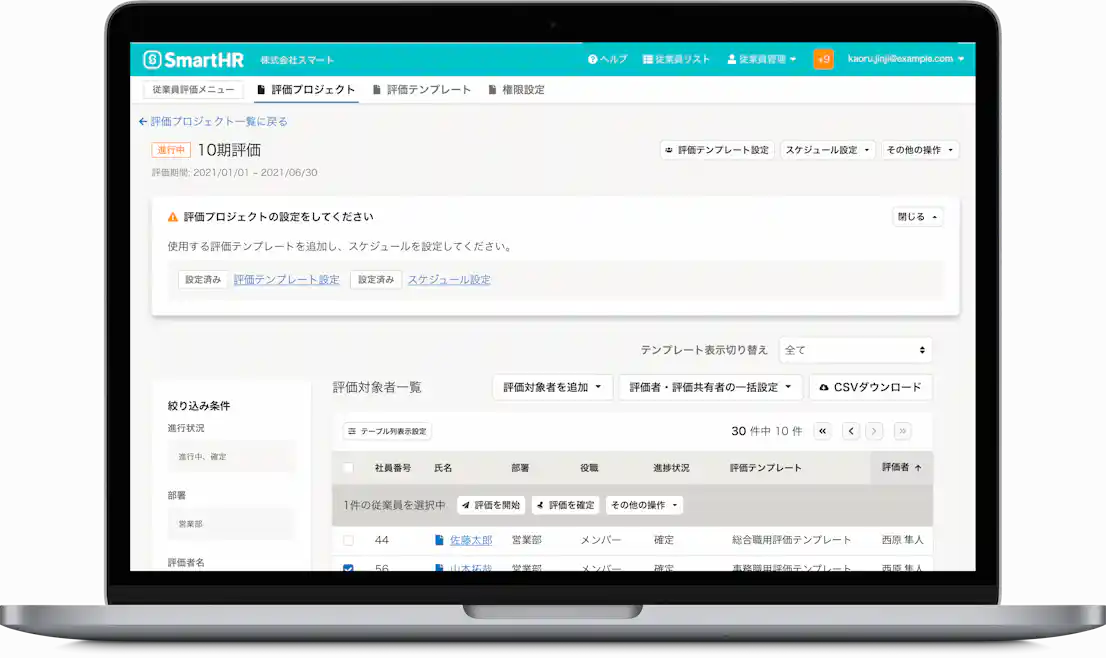Switch to the 評価テンプレート tab
Image resolution: width=1106 pixels, height=658 pixels.
425,89
